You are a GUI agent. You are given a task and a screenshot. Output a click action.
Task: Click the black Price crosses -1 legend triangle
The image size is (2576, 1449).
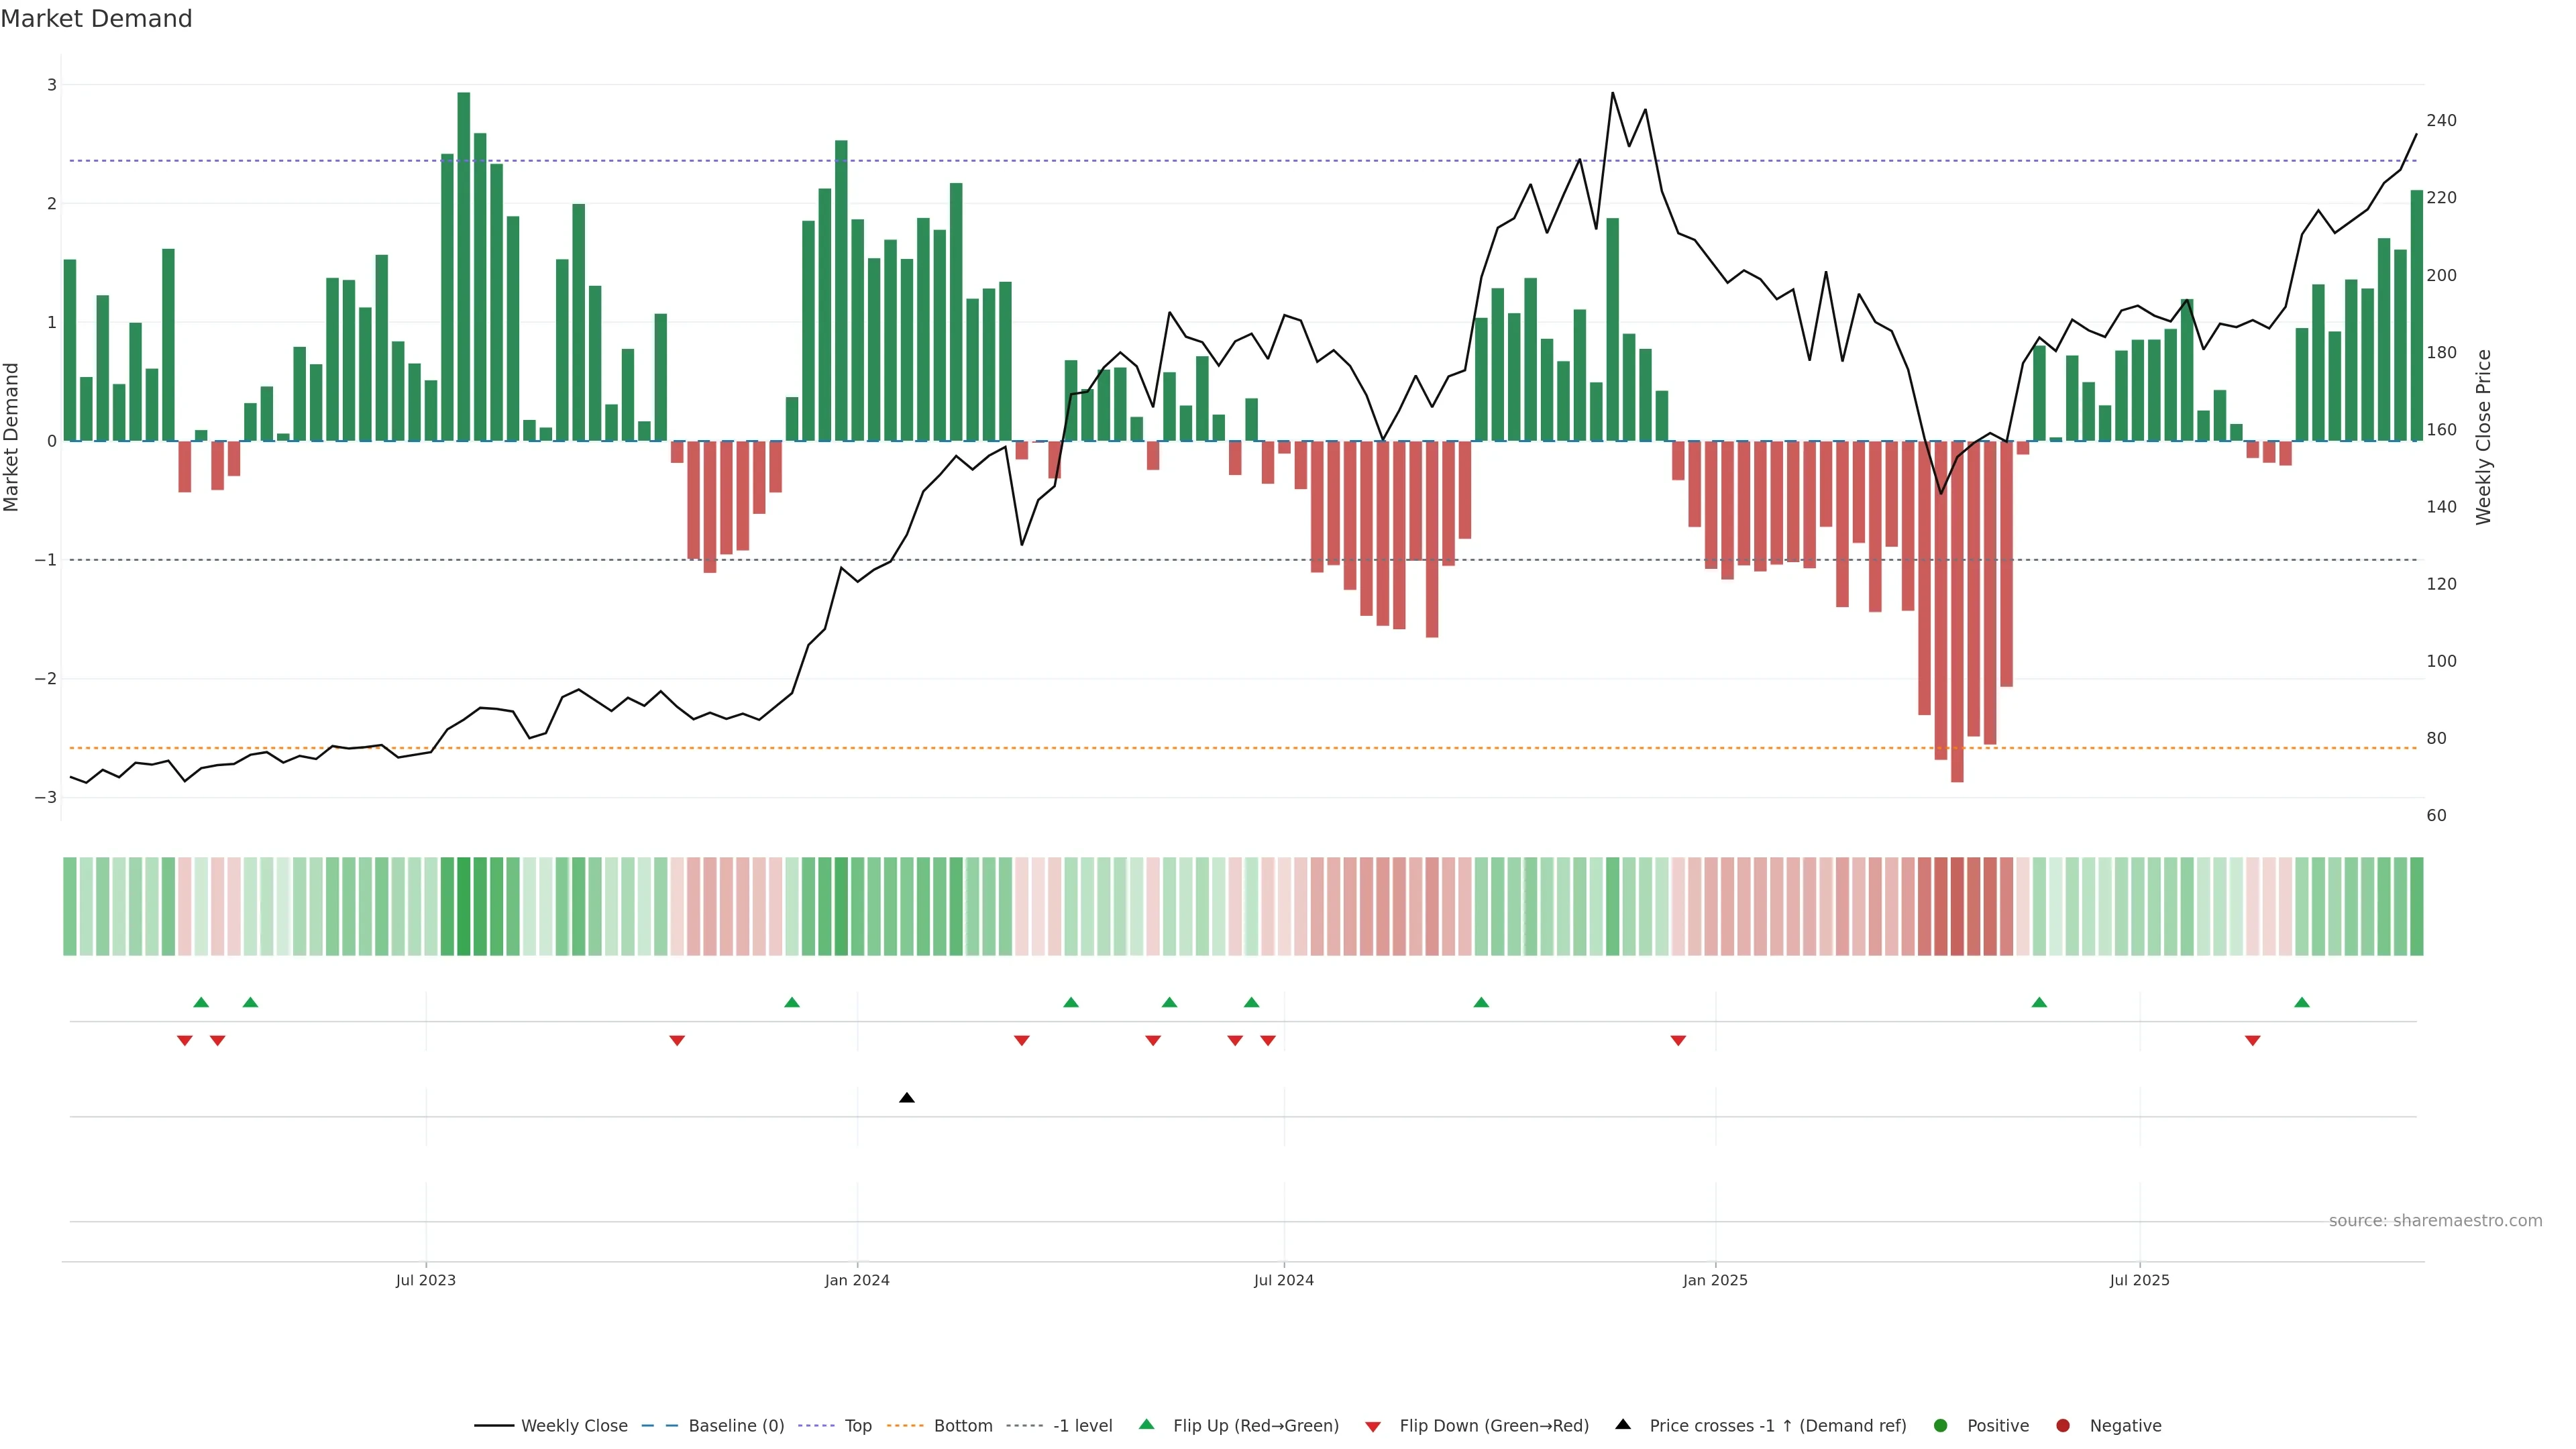(1623, 1424)
